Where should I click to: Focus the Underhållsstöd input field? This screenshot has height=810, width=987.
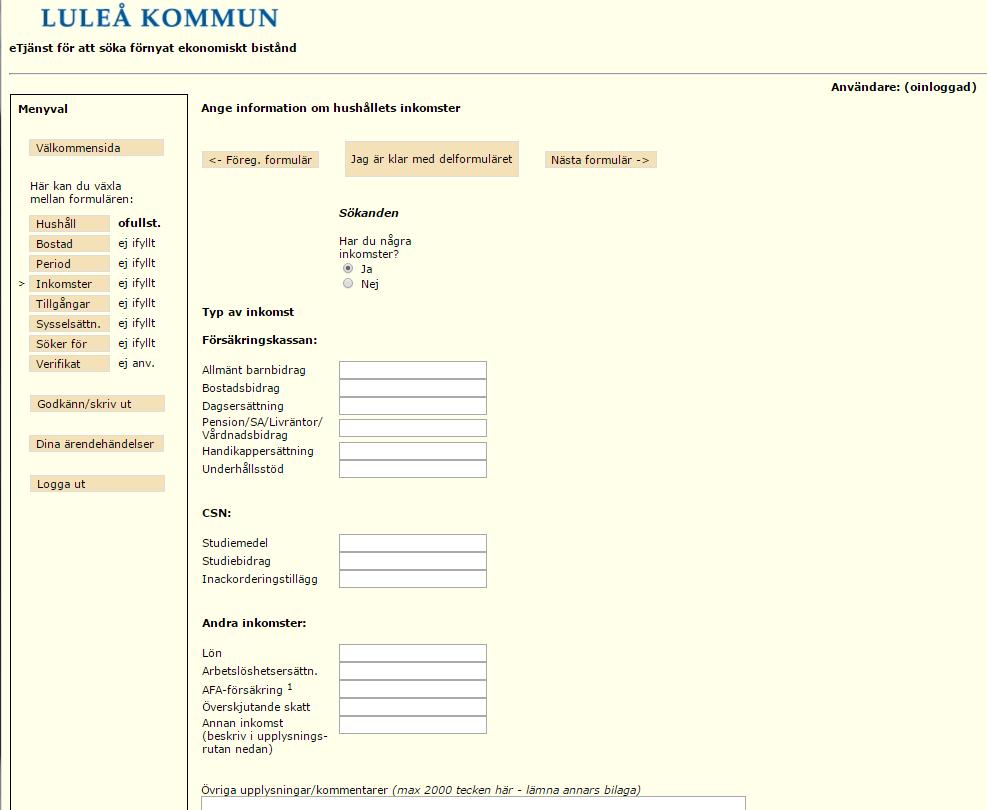413,469
